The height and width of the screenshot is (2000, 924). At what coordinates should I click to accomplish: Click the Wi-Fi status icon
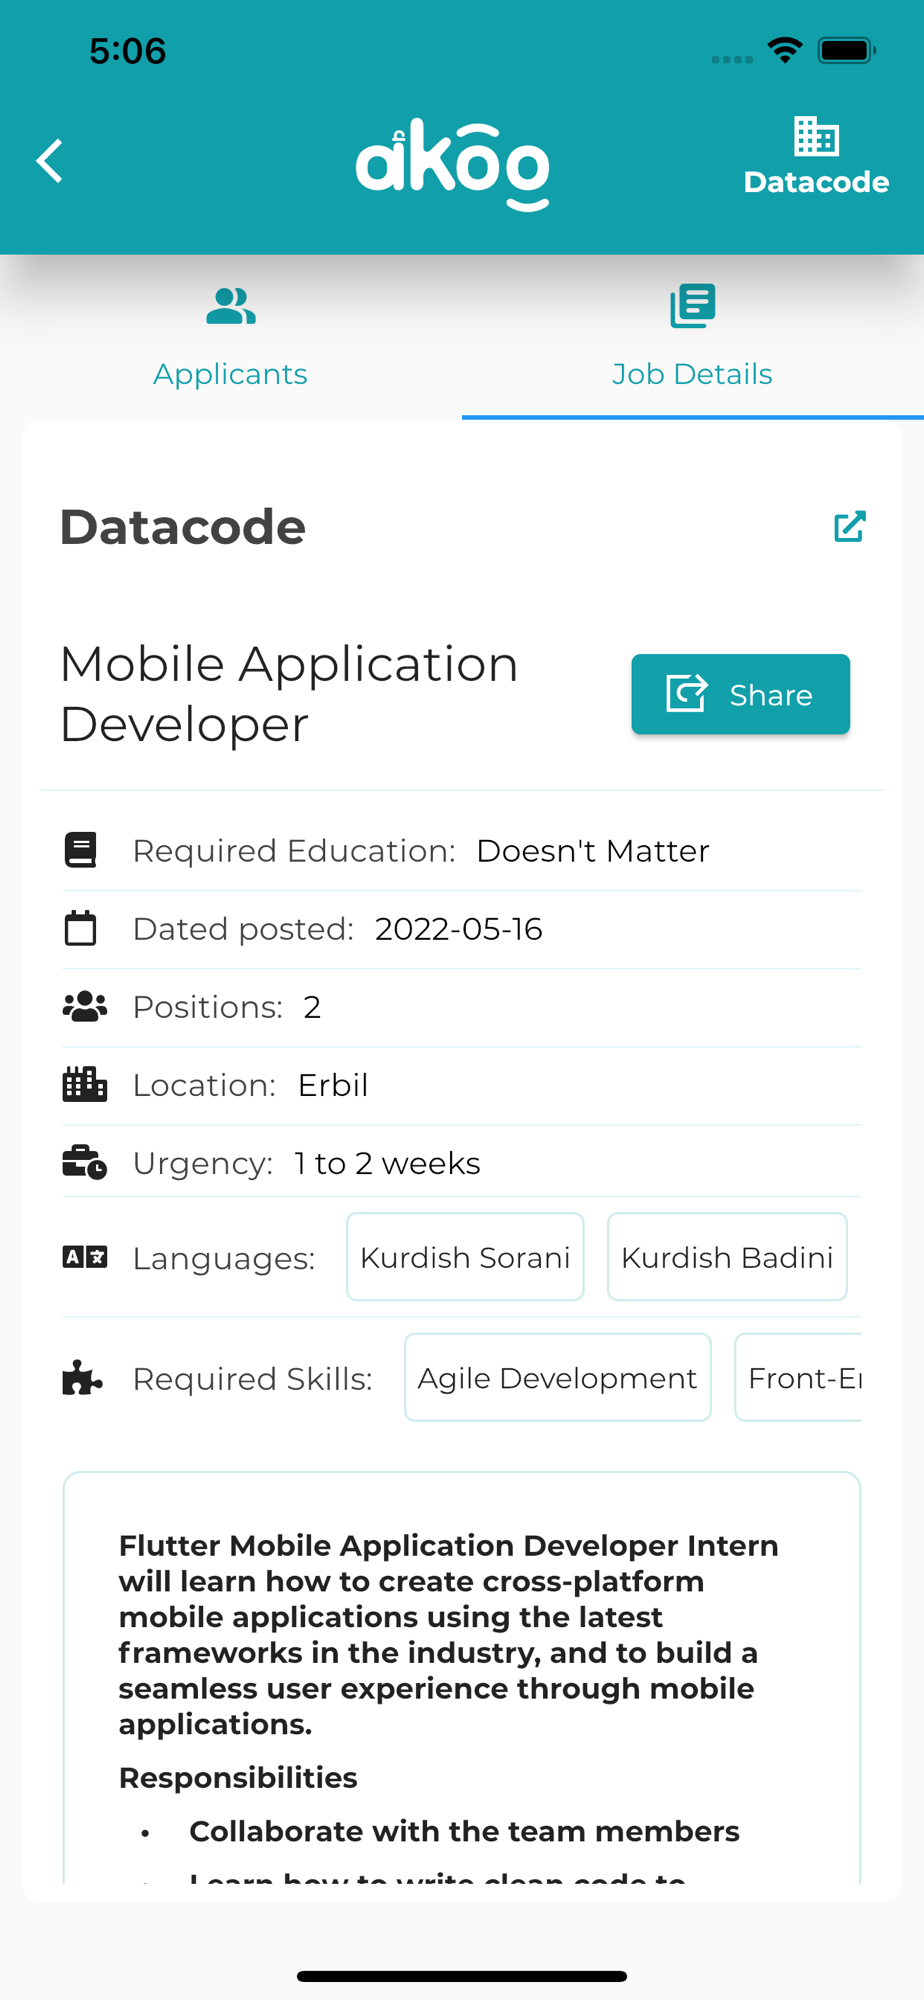[785, 50]
